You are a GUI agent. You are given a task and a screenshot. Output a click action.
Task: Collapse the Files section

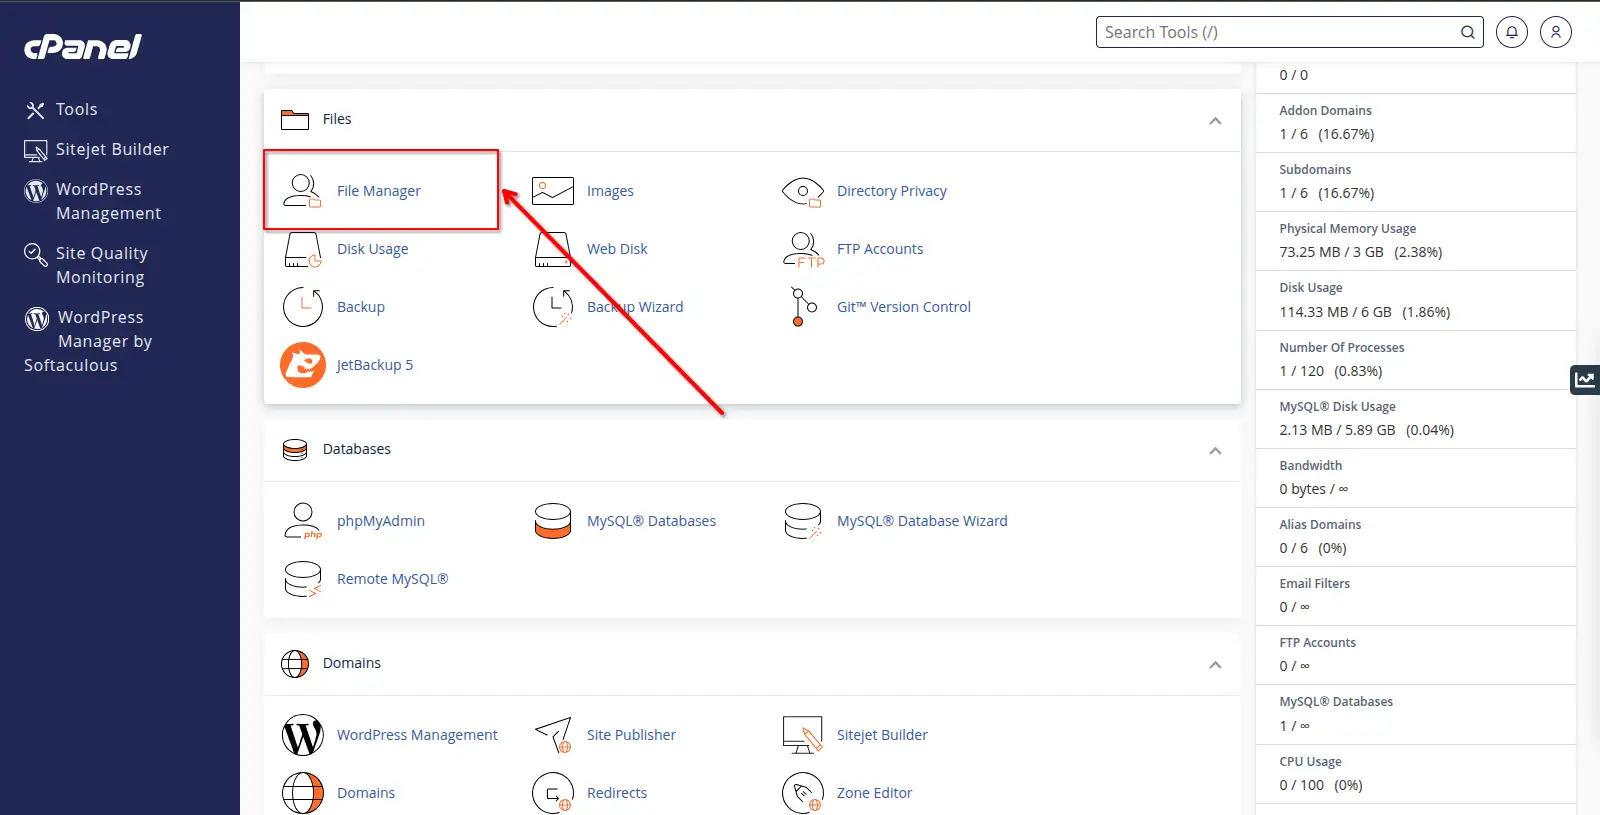[1215, 121]
